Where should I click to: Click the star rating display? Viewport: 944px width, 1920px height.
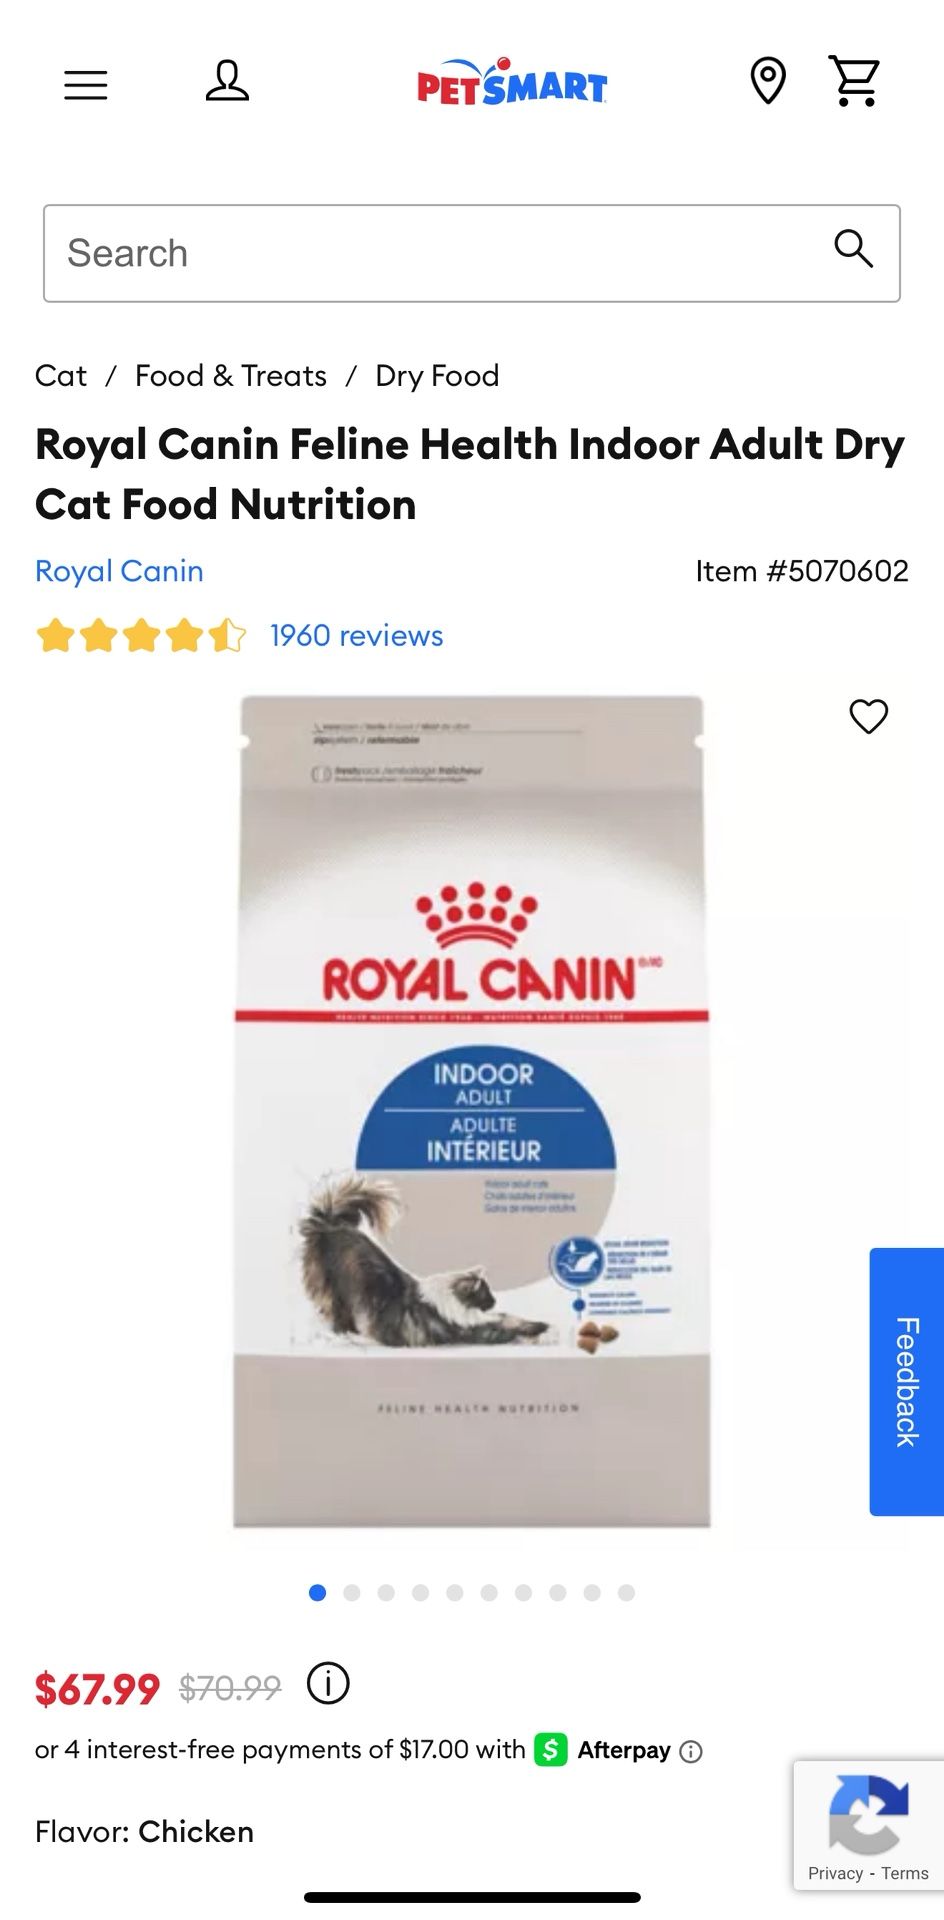tap(141, 636)
